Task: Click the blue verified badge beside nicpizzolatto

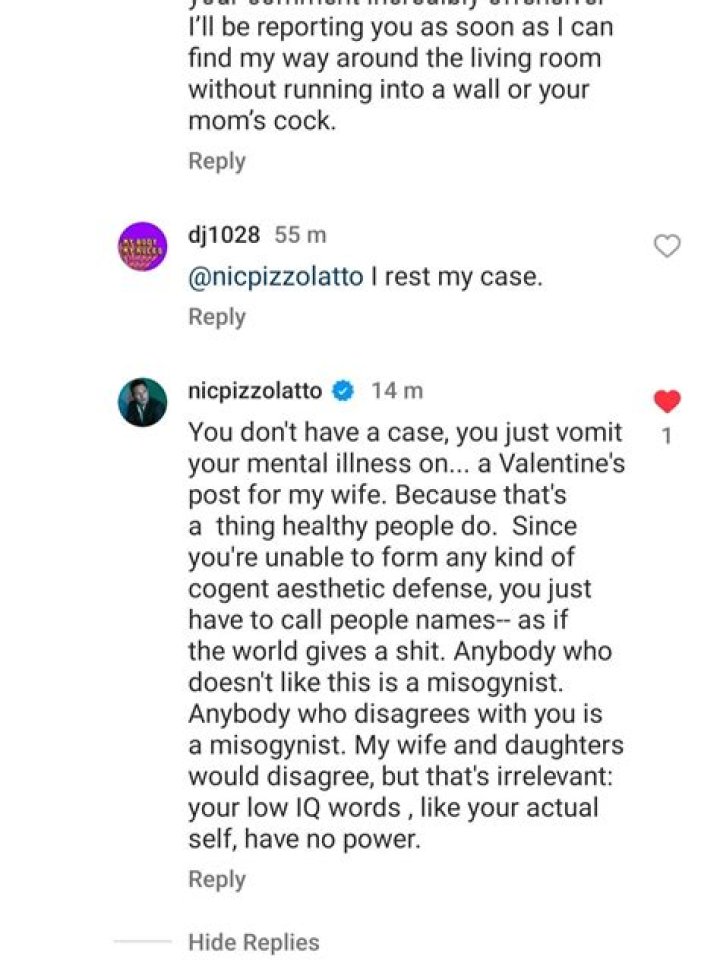Action: 342,392
